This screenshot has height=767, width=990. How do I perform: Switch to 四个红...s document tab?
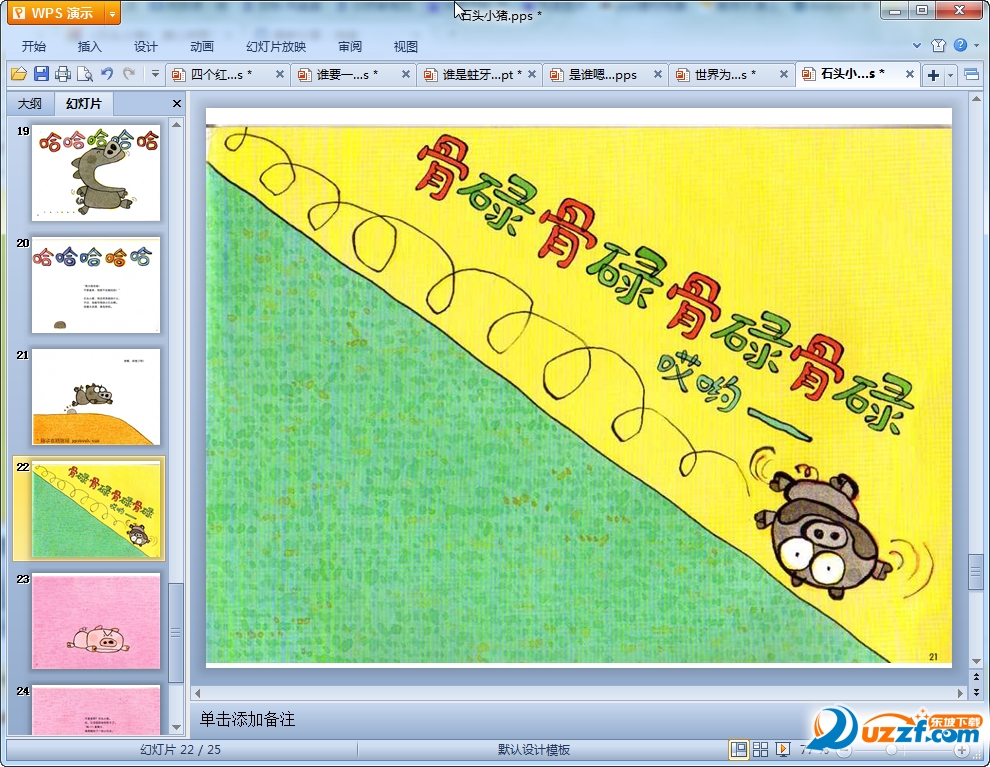coord(220,74)
